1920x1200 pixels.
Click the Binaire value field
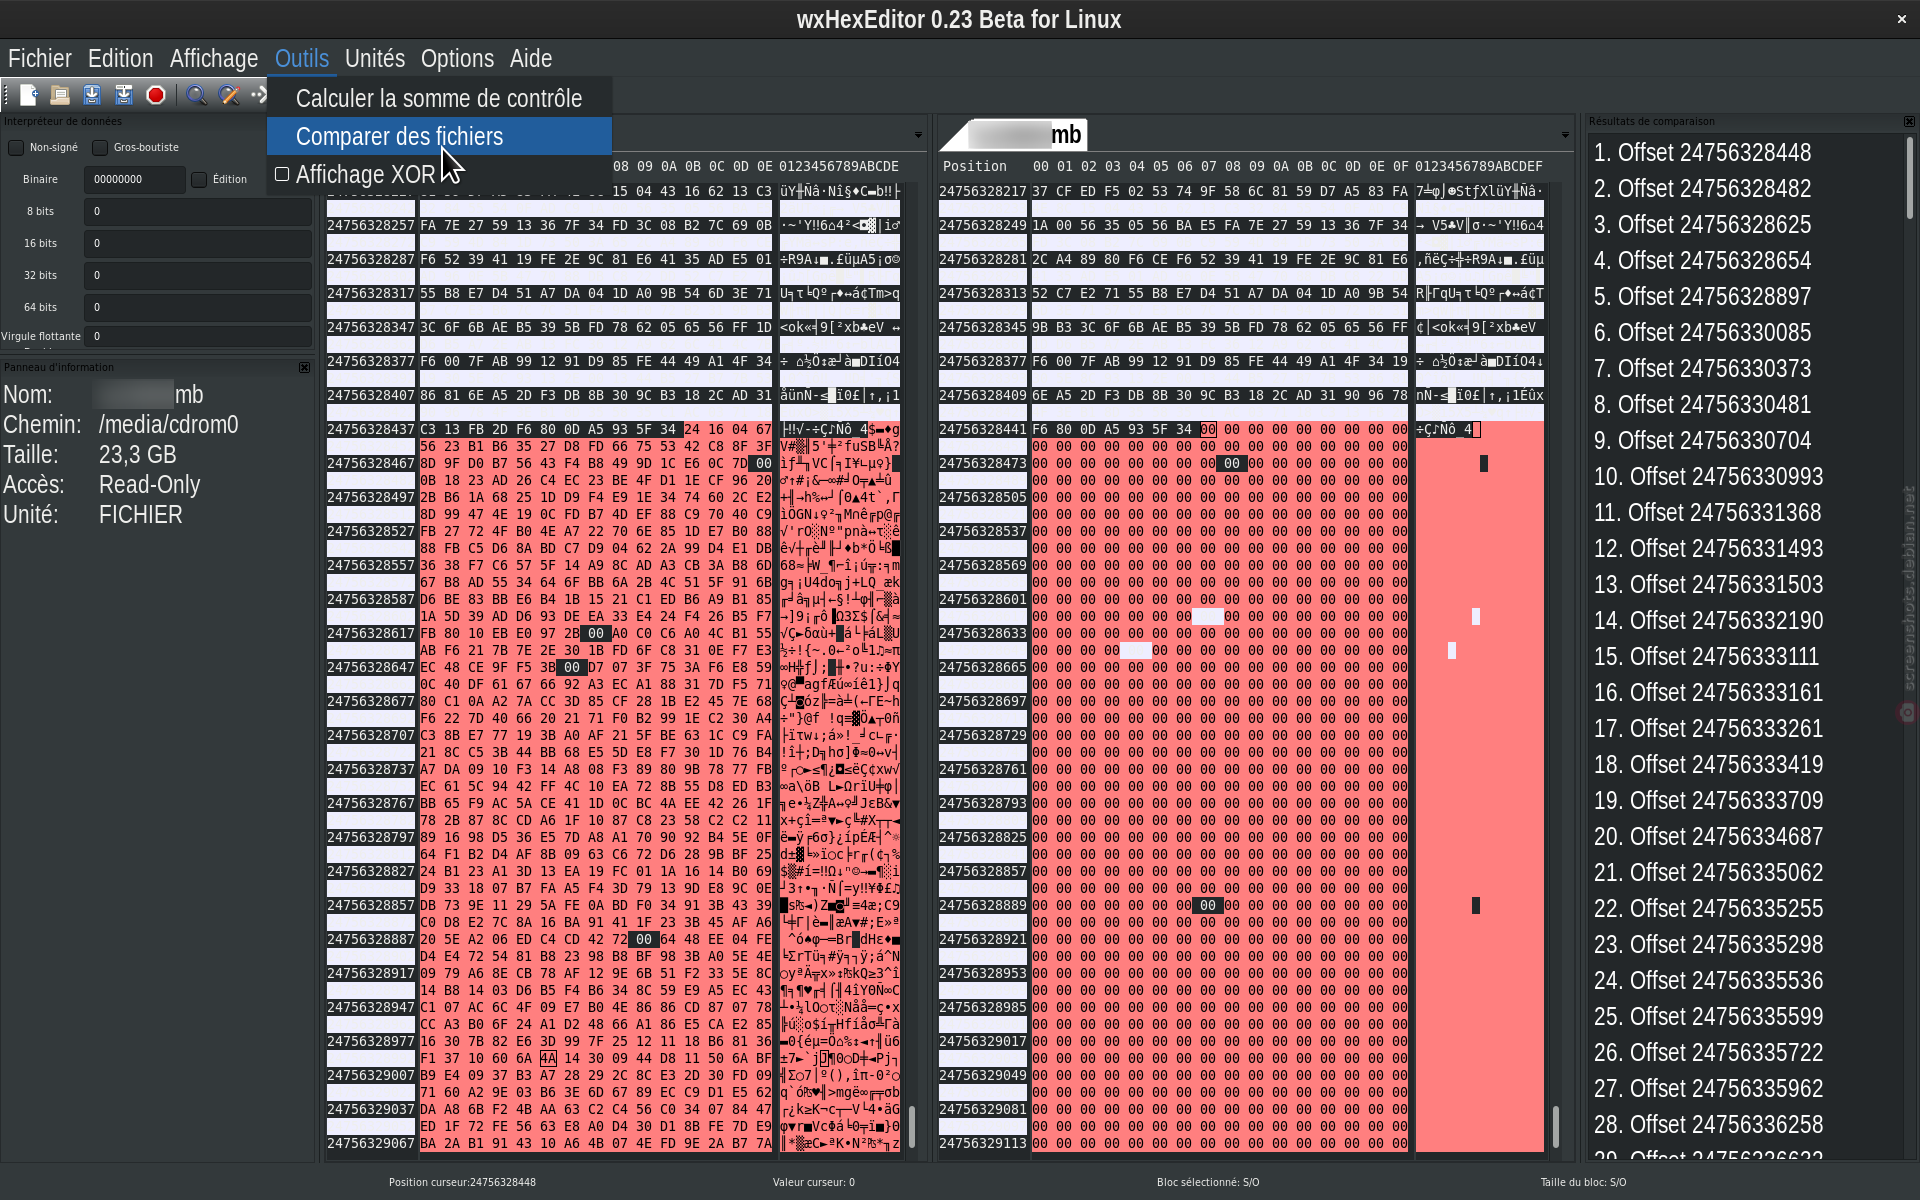[135, 180]
